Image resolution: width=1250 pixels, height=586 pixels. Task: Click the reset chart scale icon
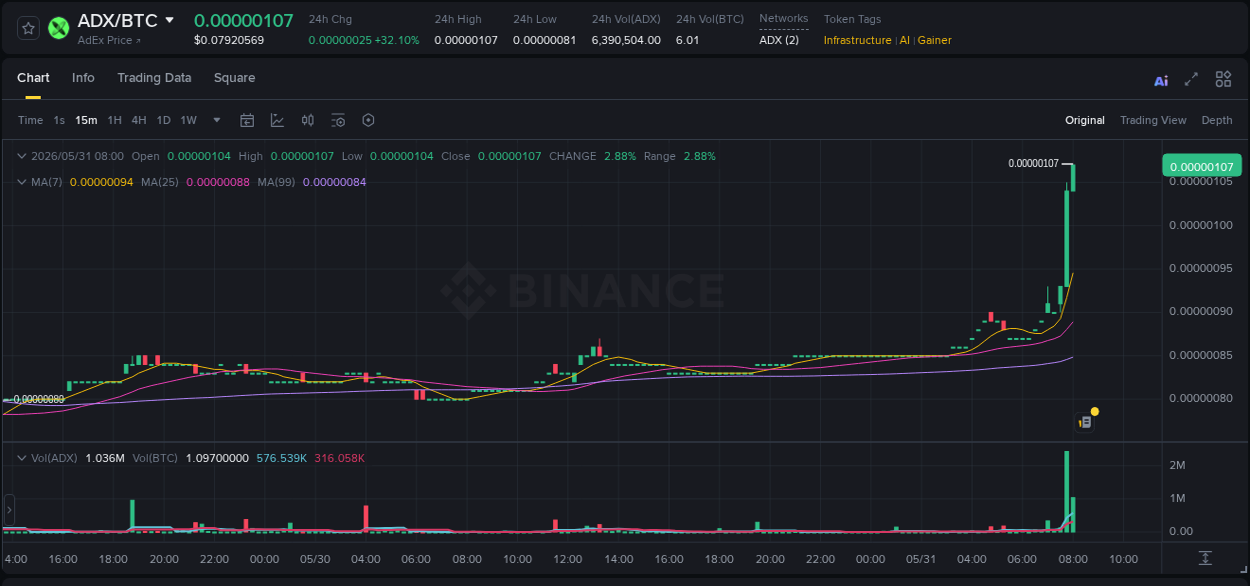pyautogui.click(x=1206, y=558)
